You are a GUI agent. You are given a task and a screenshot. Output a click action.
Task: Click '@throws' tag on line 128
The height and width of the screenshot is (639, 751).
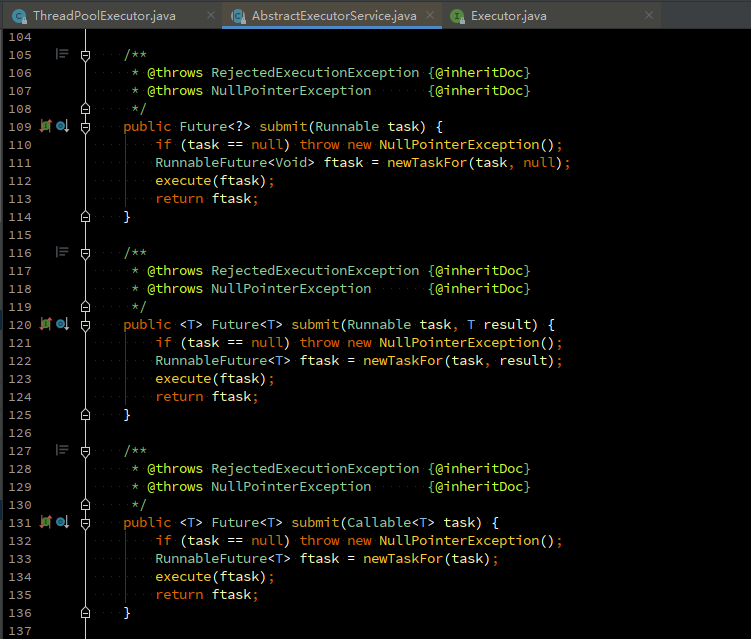click(x=175, y=468)
